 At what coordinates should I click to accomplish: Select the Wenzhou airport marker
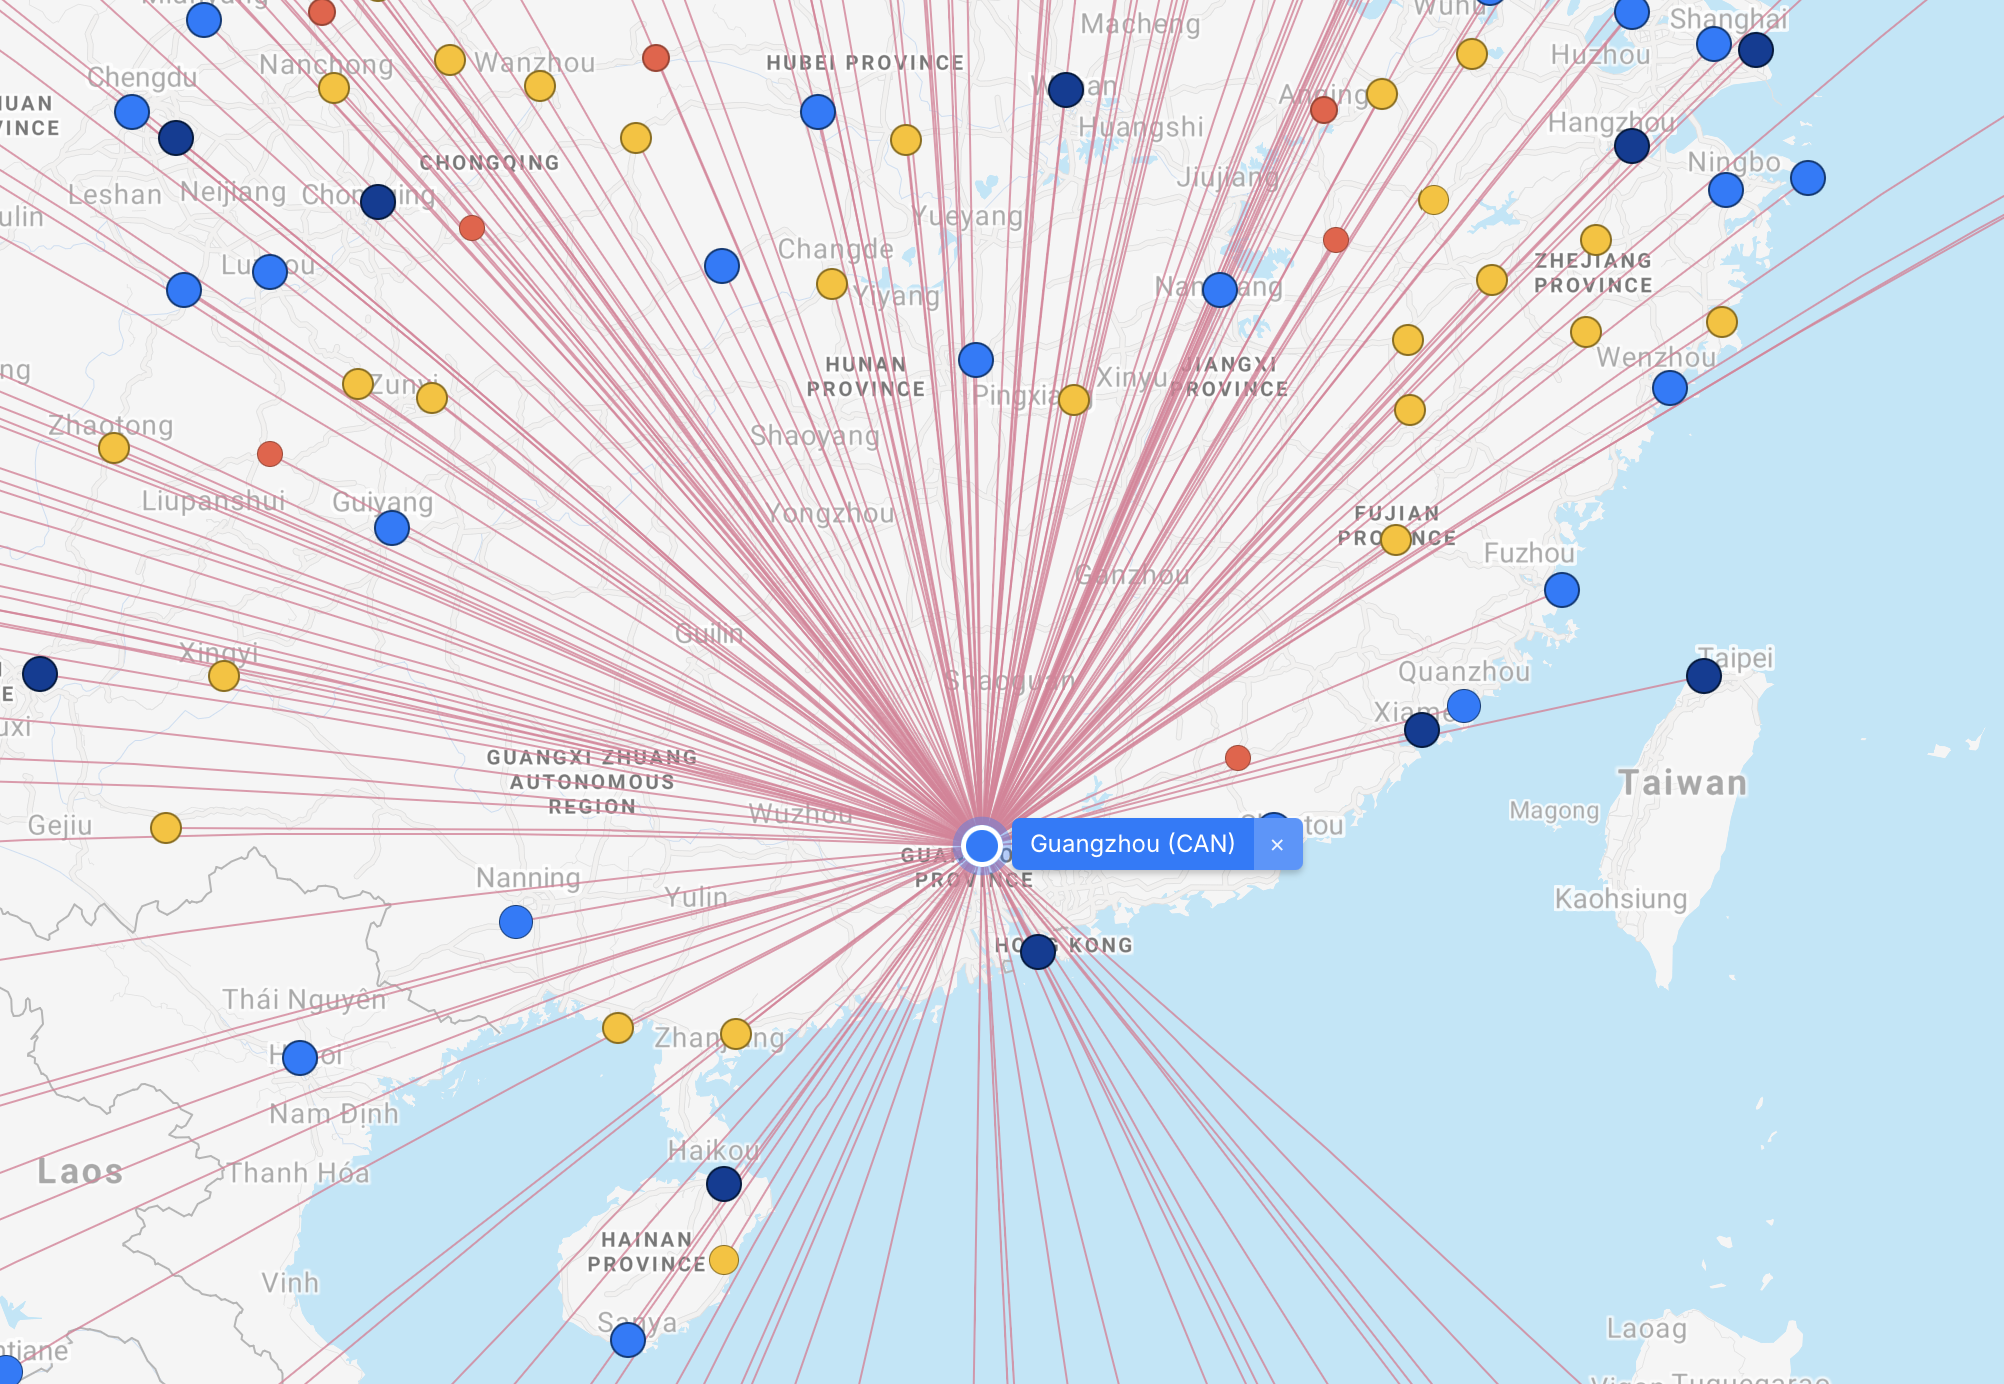pos(1669,388)
